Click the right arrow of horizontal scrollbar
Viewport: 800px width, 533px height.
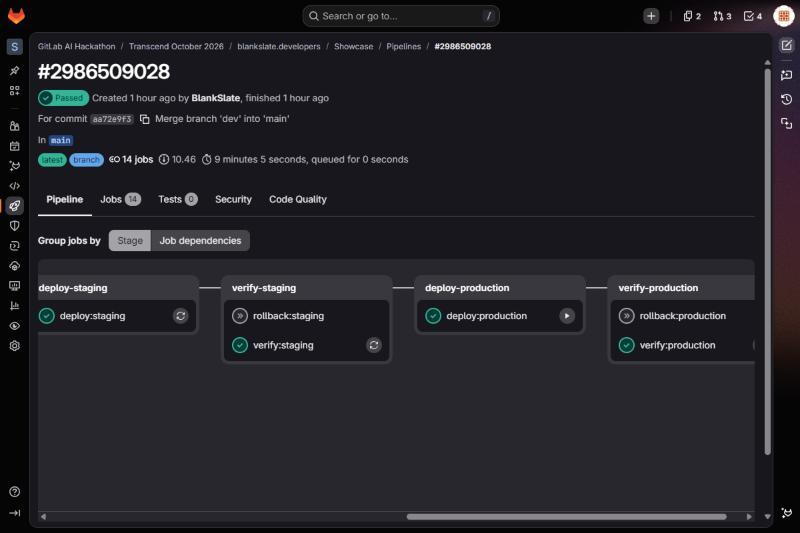click(749, 517)
